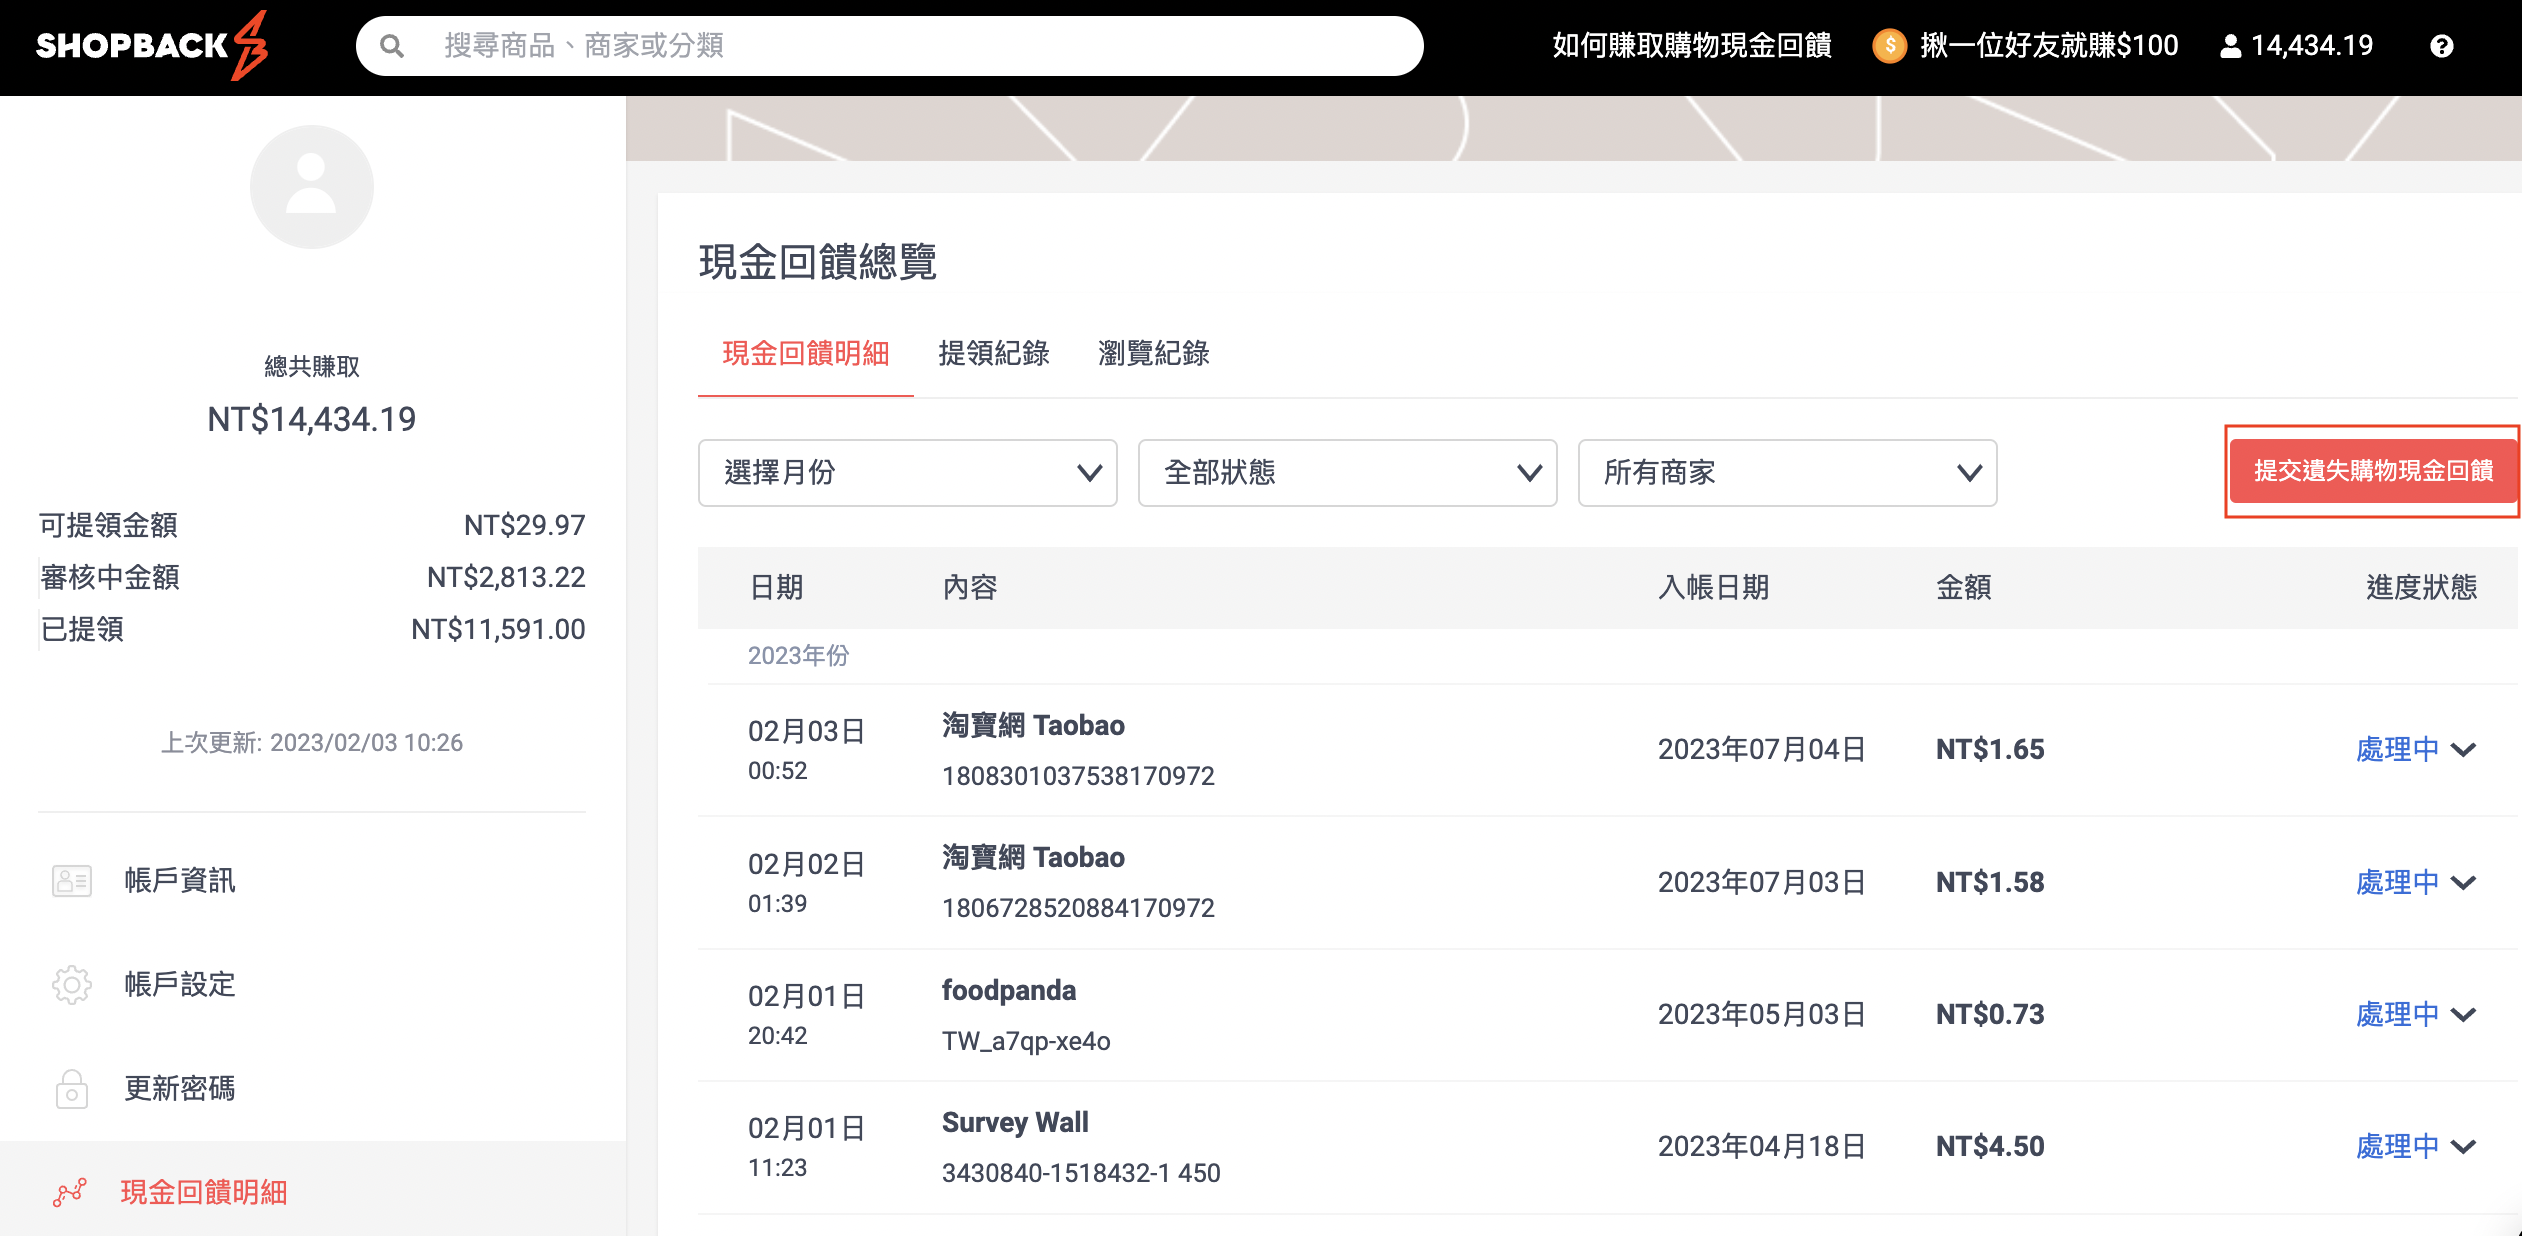Expand 處理中 status for foodpanda row
The height and width of the screenshot is (1236, 2522).
pyautogui.click(x=2416, y=1015)
